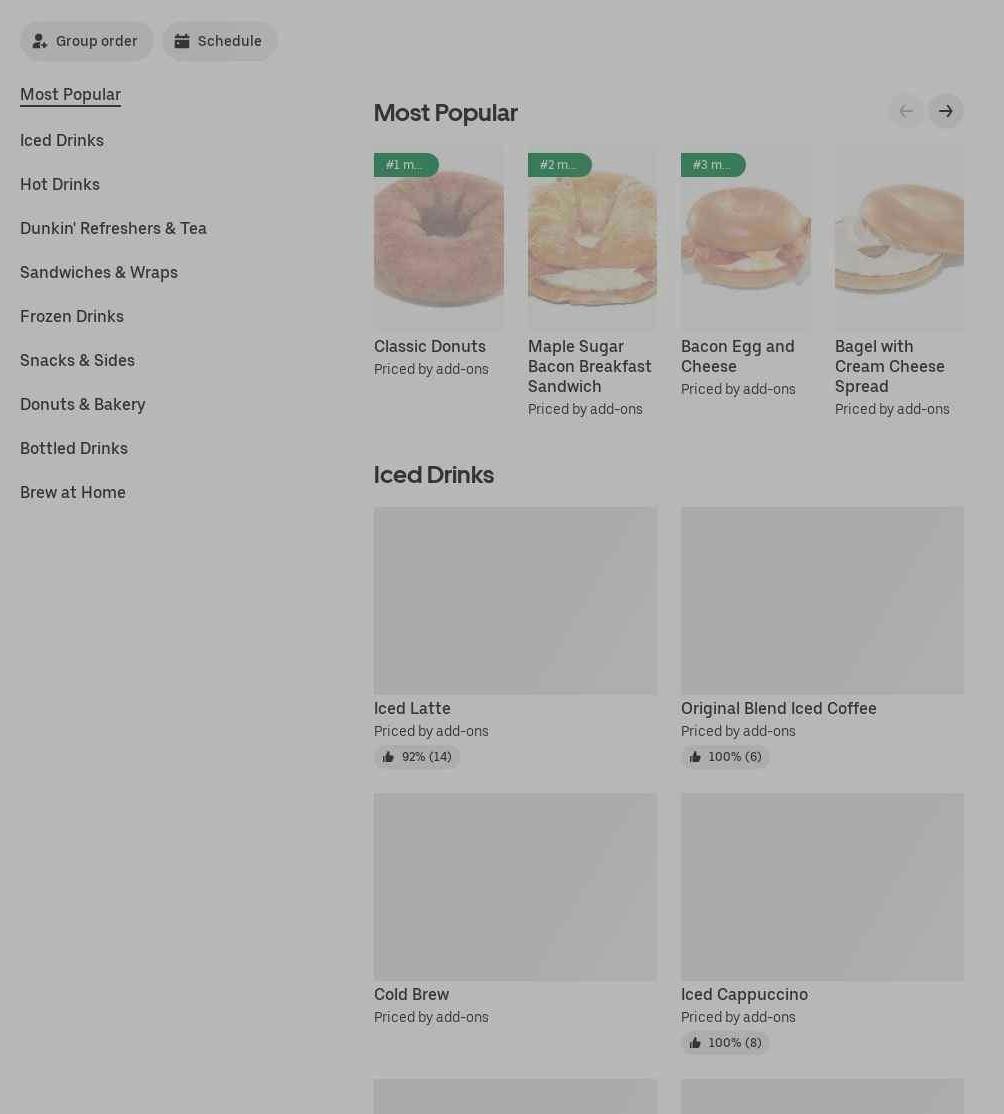Click the #3 most liked badge
This screenshot has height=1114, width=1004.
click(x=713, y=165)
